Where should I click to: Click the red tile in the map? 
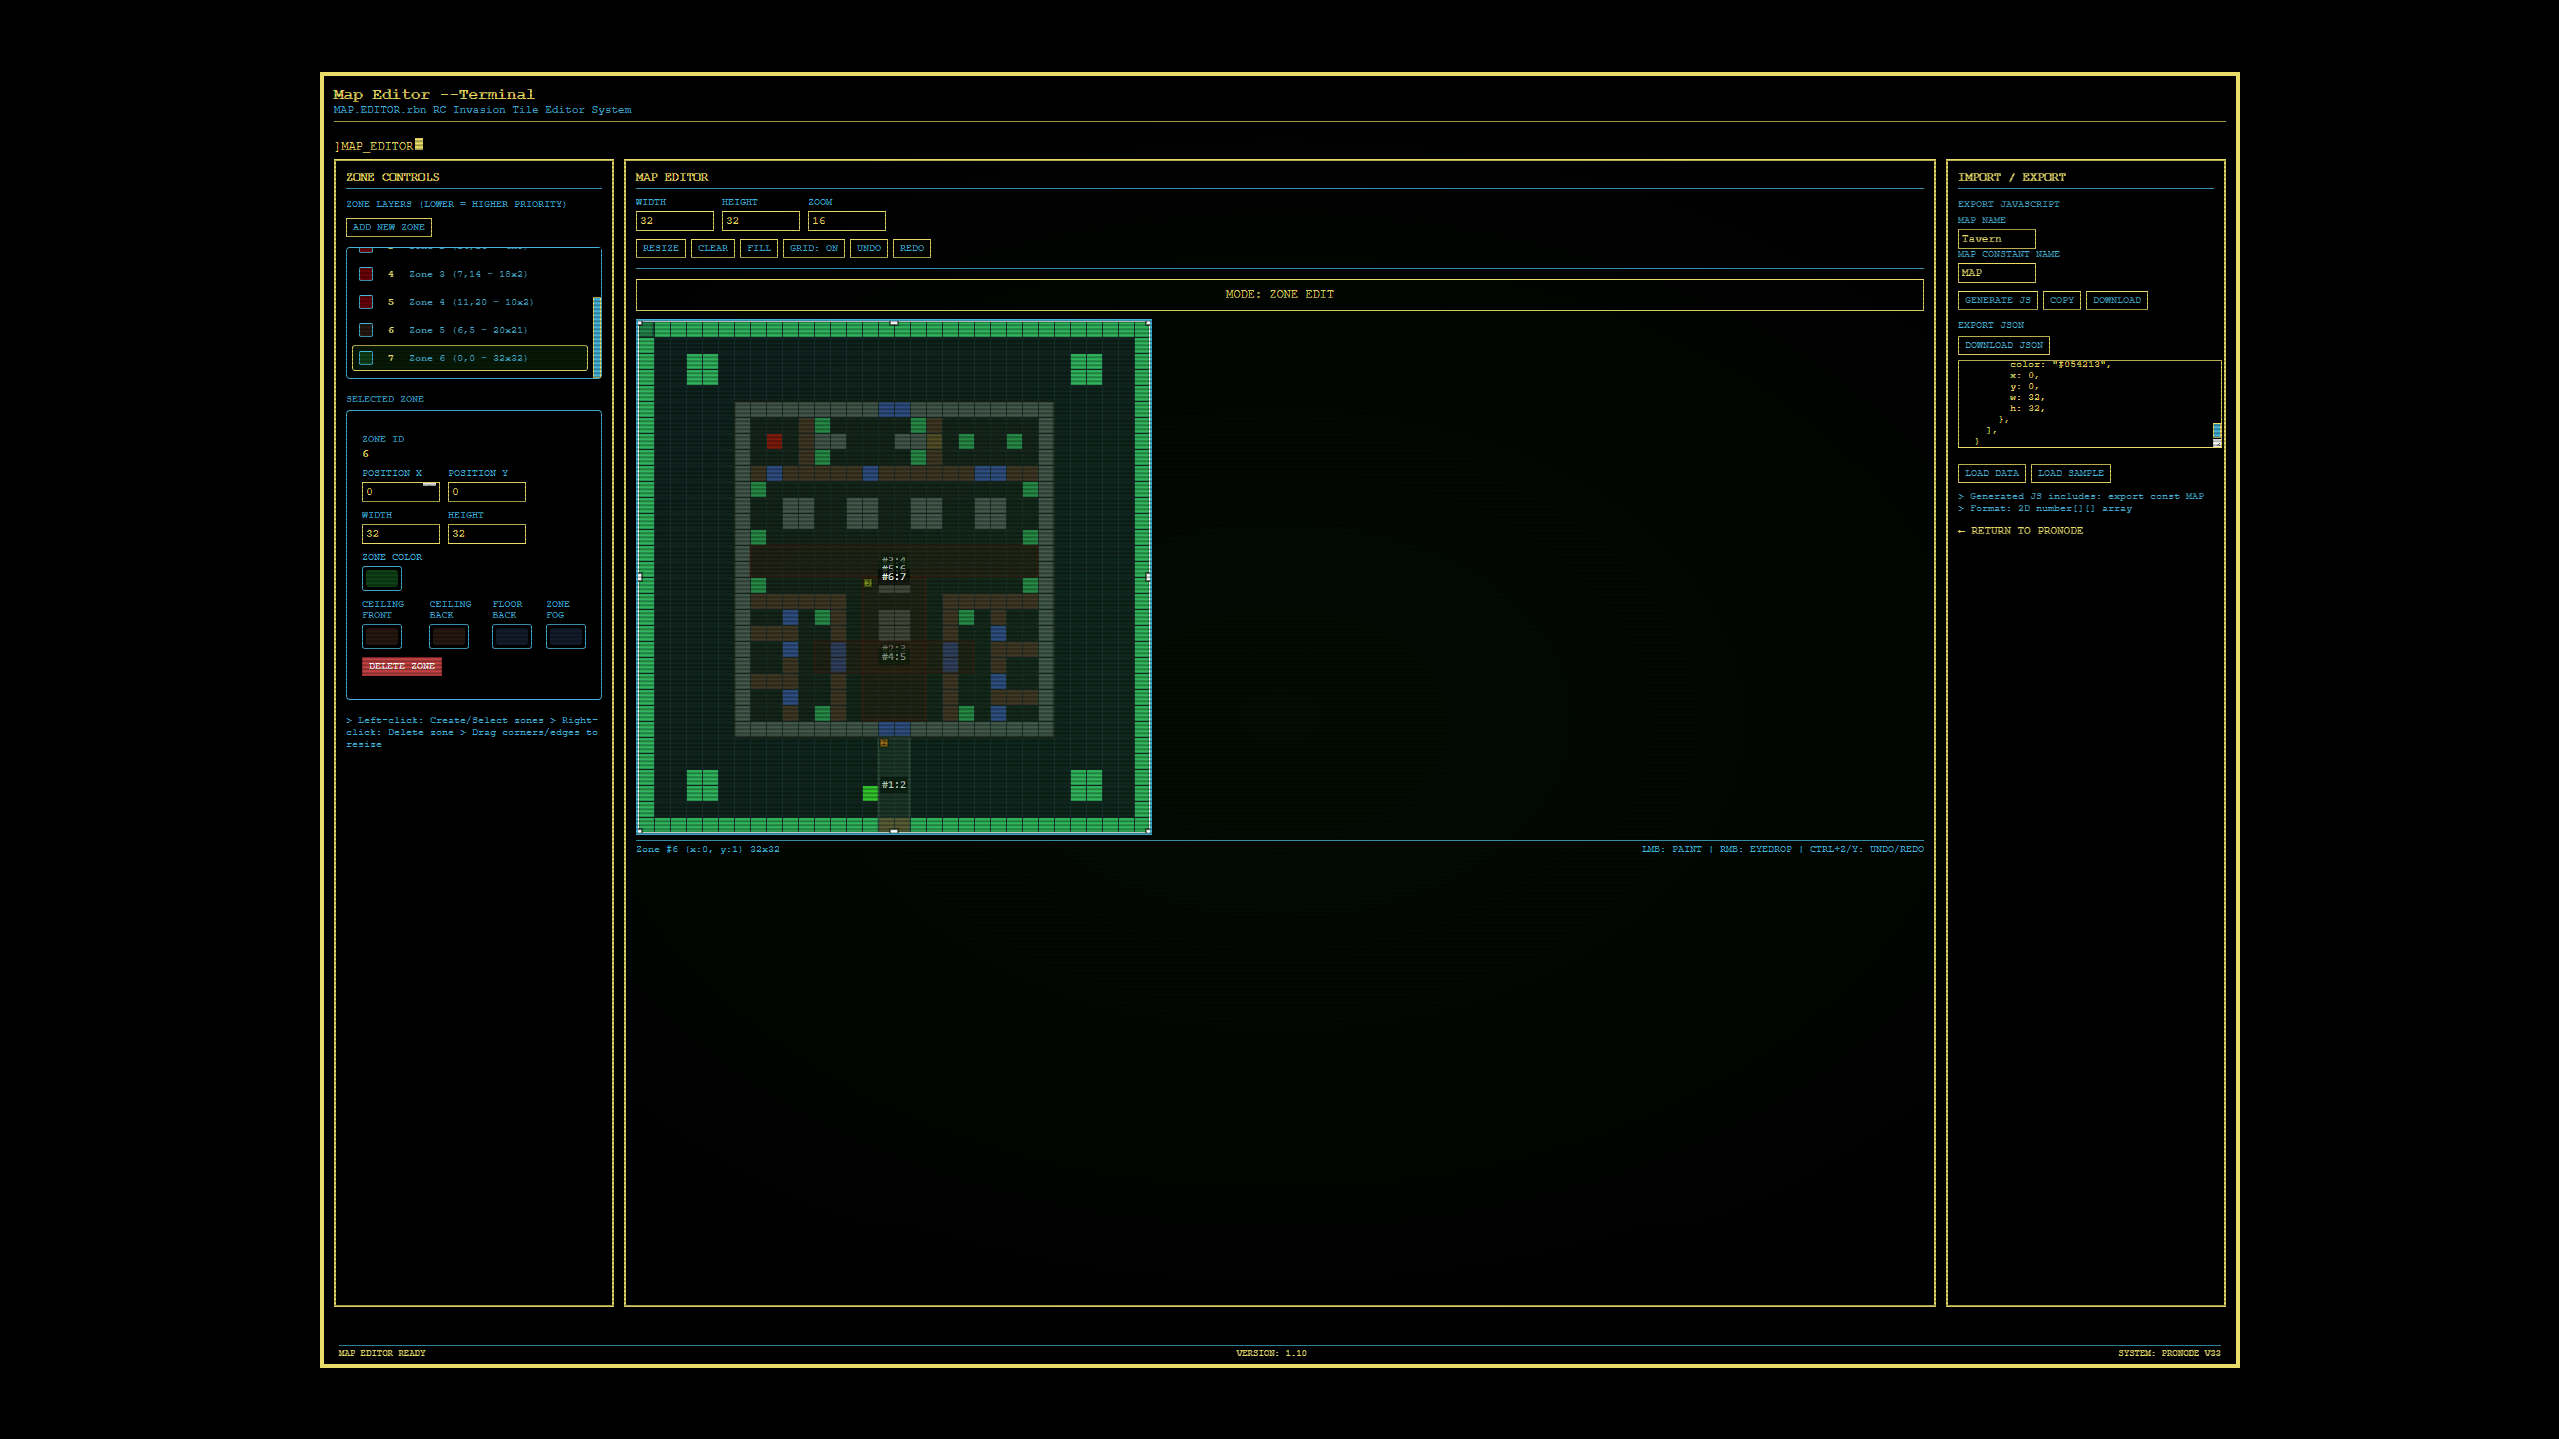pyautogui.click(x=774, y=441)
